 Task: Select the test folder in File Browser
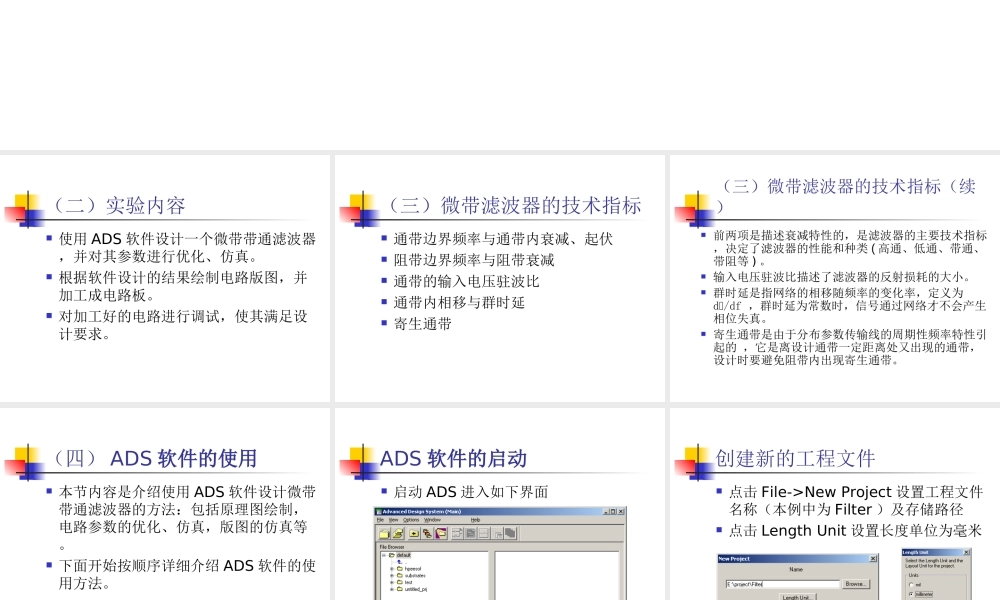point(408,582)
